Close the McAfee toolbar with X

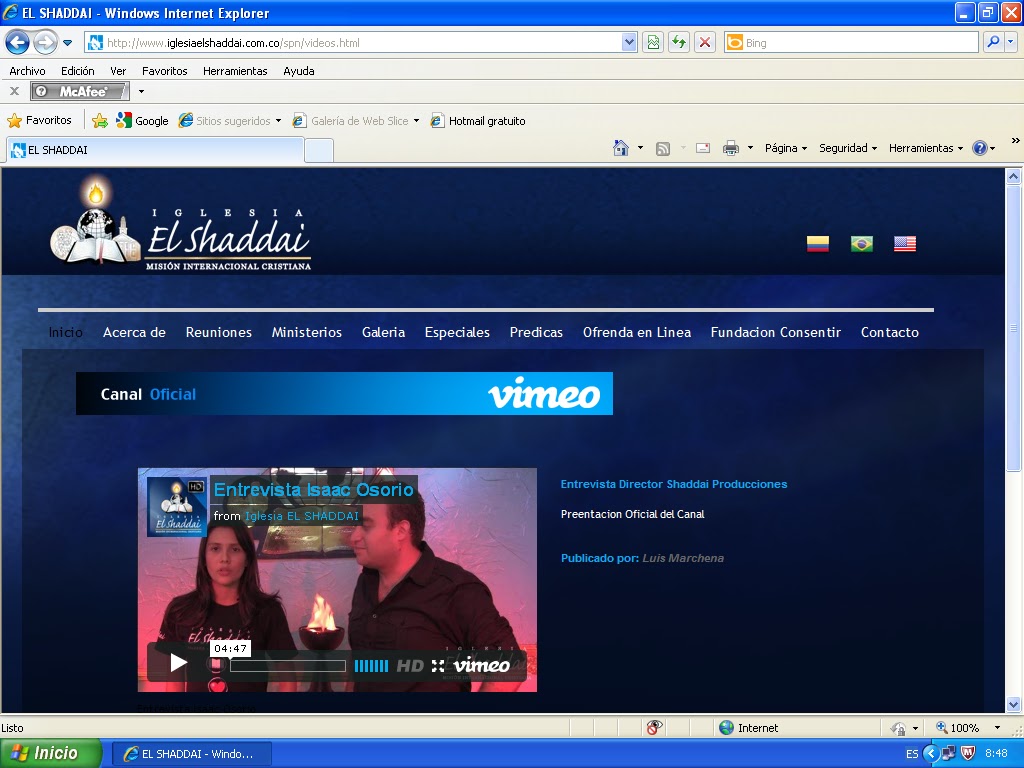(14, 91)
